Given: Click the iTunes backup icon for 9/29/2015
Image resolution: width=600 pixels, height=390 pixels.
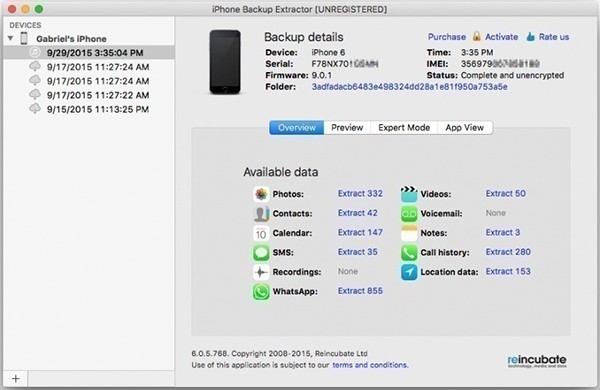Looking at the screenshot, I should (x=35, y=52).
